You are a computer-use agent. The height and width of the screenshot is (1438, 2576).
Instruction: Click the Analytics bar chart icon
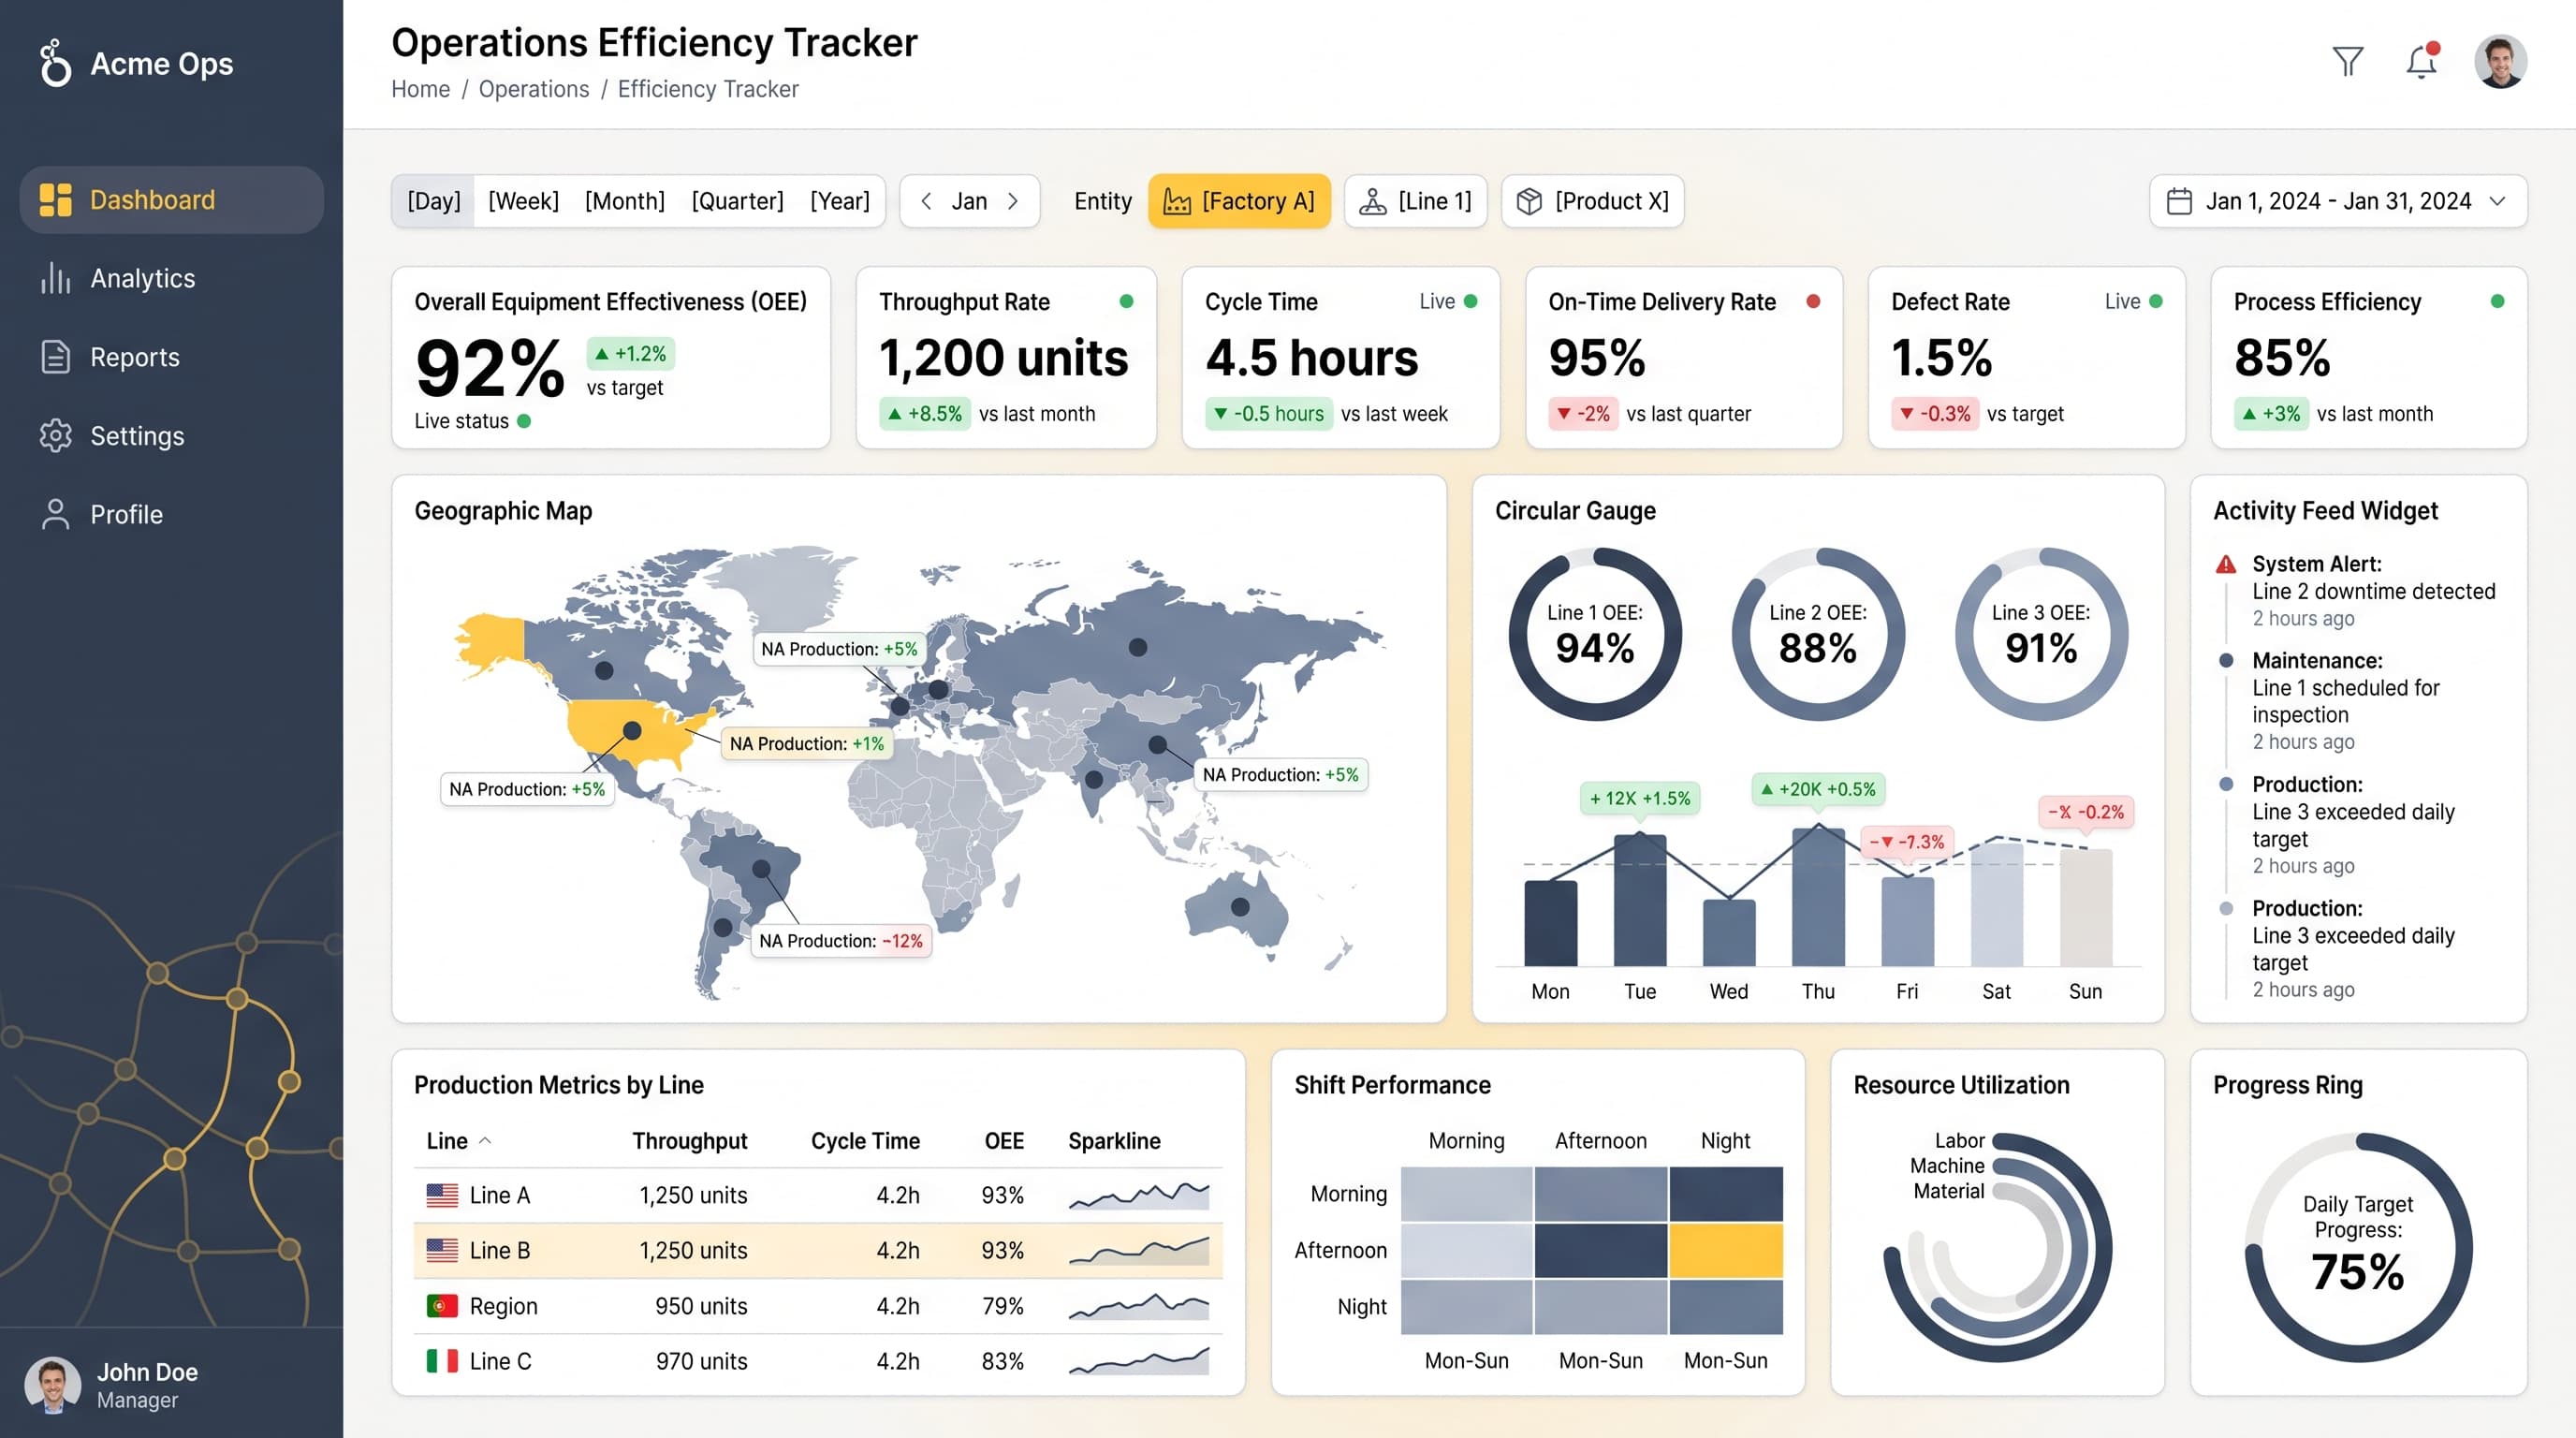click(x=55, y=278)
